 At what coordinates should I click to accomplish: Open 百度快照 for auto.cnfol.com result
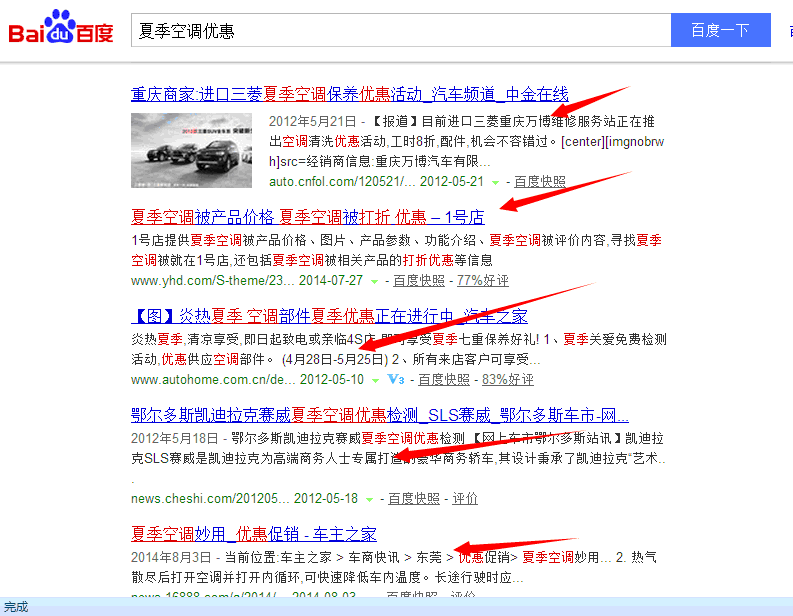click(x=540, y=182)
